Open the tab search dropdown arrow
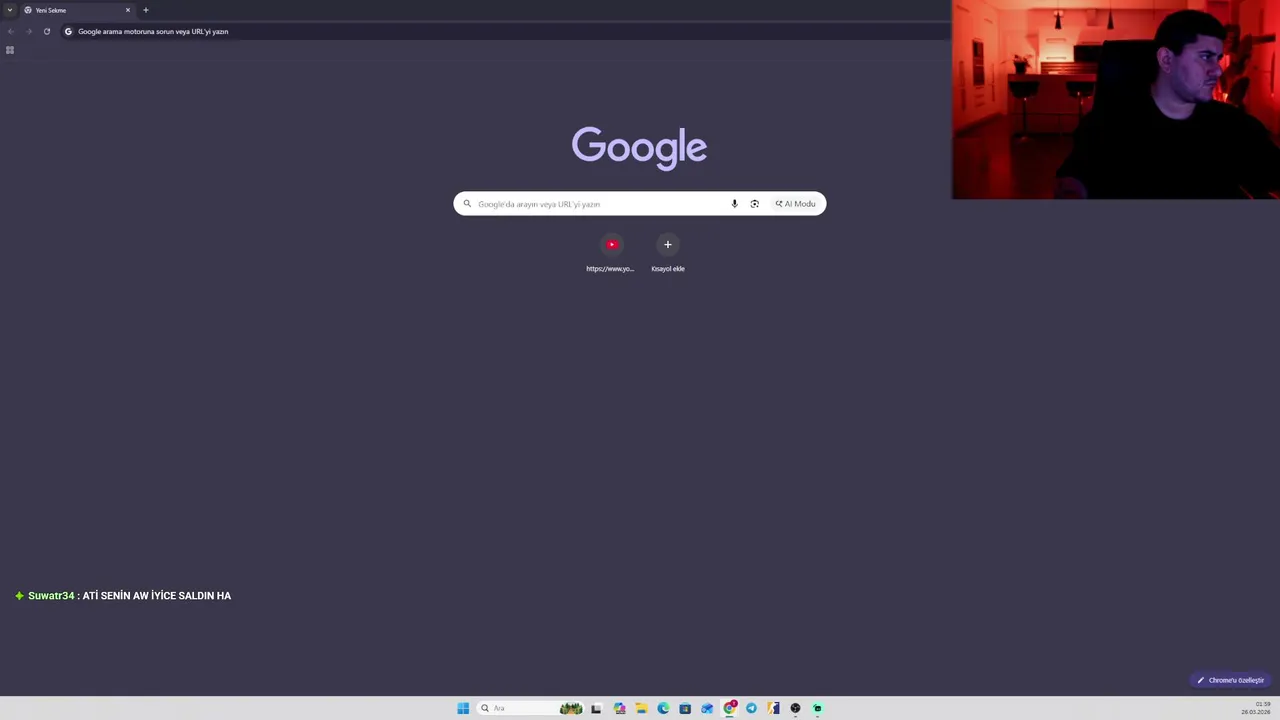This screenshot has width=1280, height=720. [10, 10]
